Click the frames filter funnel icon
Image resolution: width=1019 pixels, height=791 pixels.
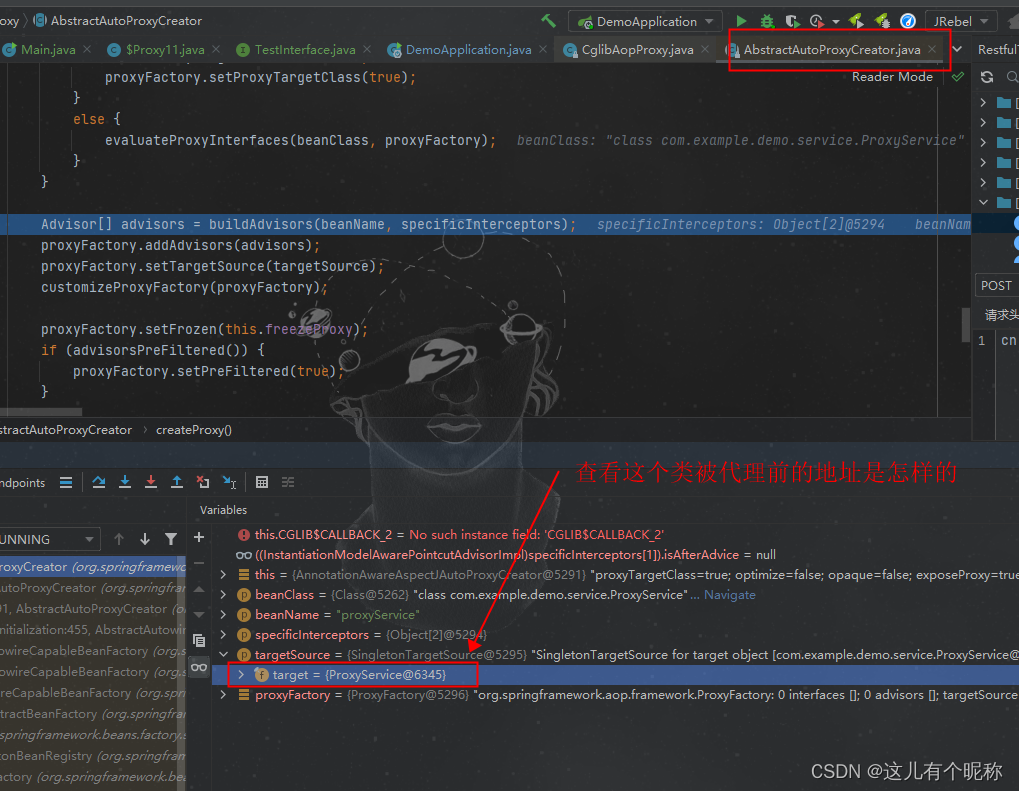pyautogui.click(x=171, y=539)
